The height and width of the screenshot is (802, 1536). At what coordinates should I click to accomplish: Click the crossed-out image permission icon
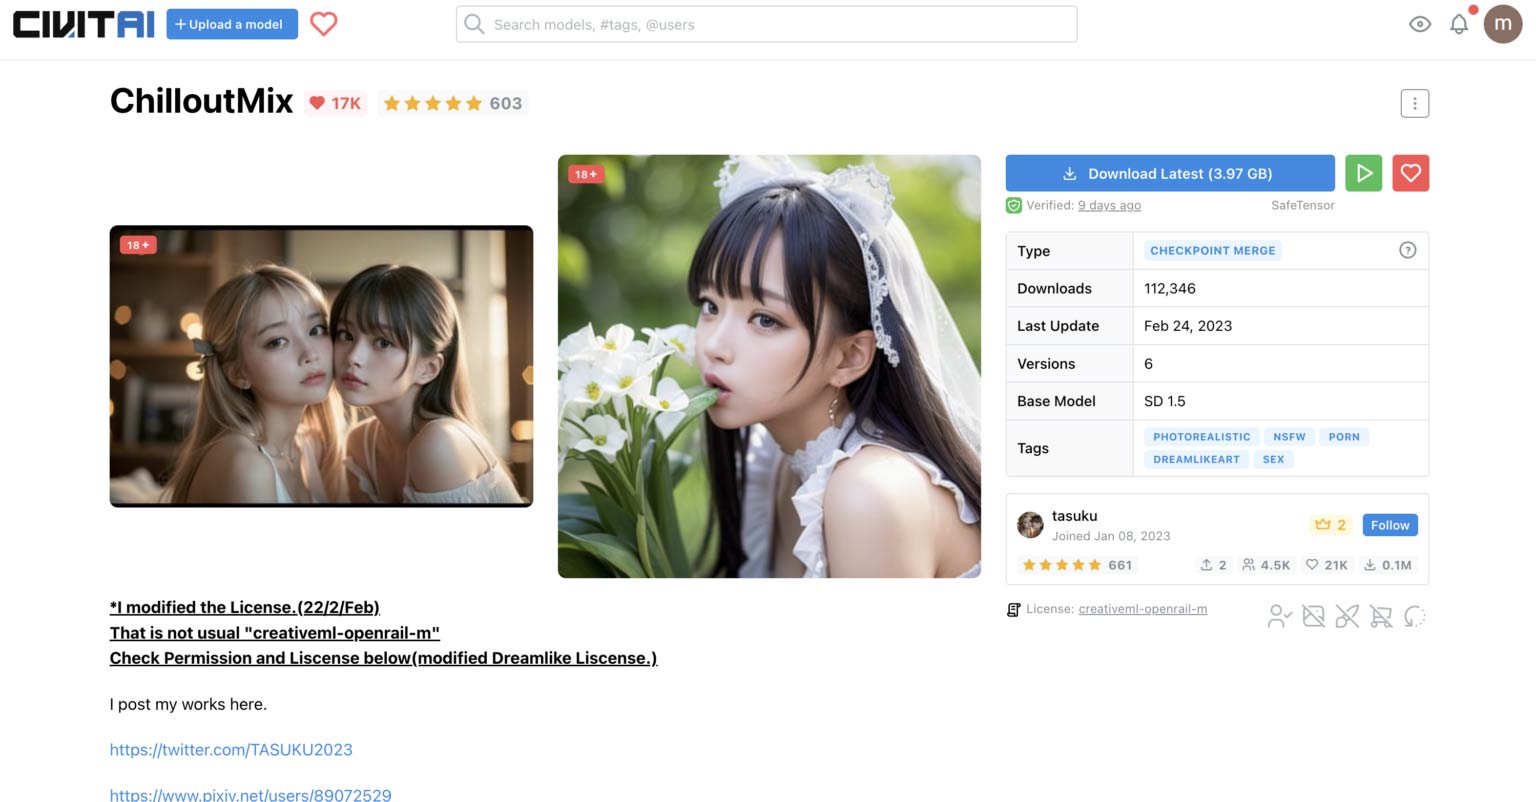click(x=1313, y=616)
